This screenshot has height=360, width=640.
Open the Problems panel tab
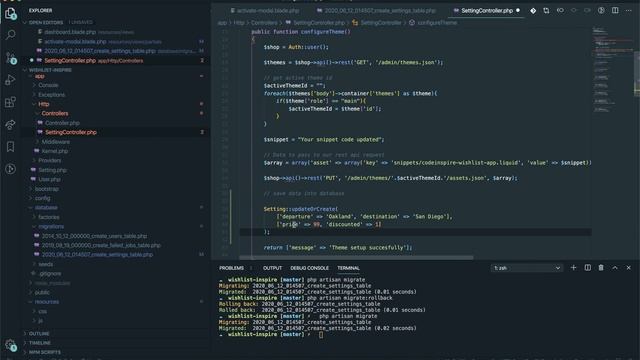pos(231,268)
